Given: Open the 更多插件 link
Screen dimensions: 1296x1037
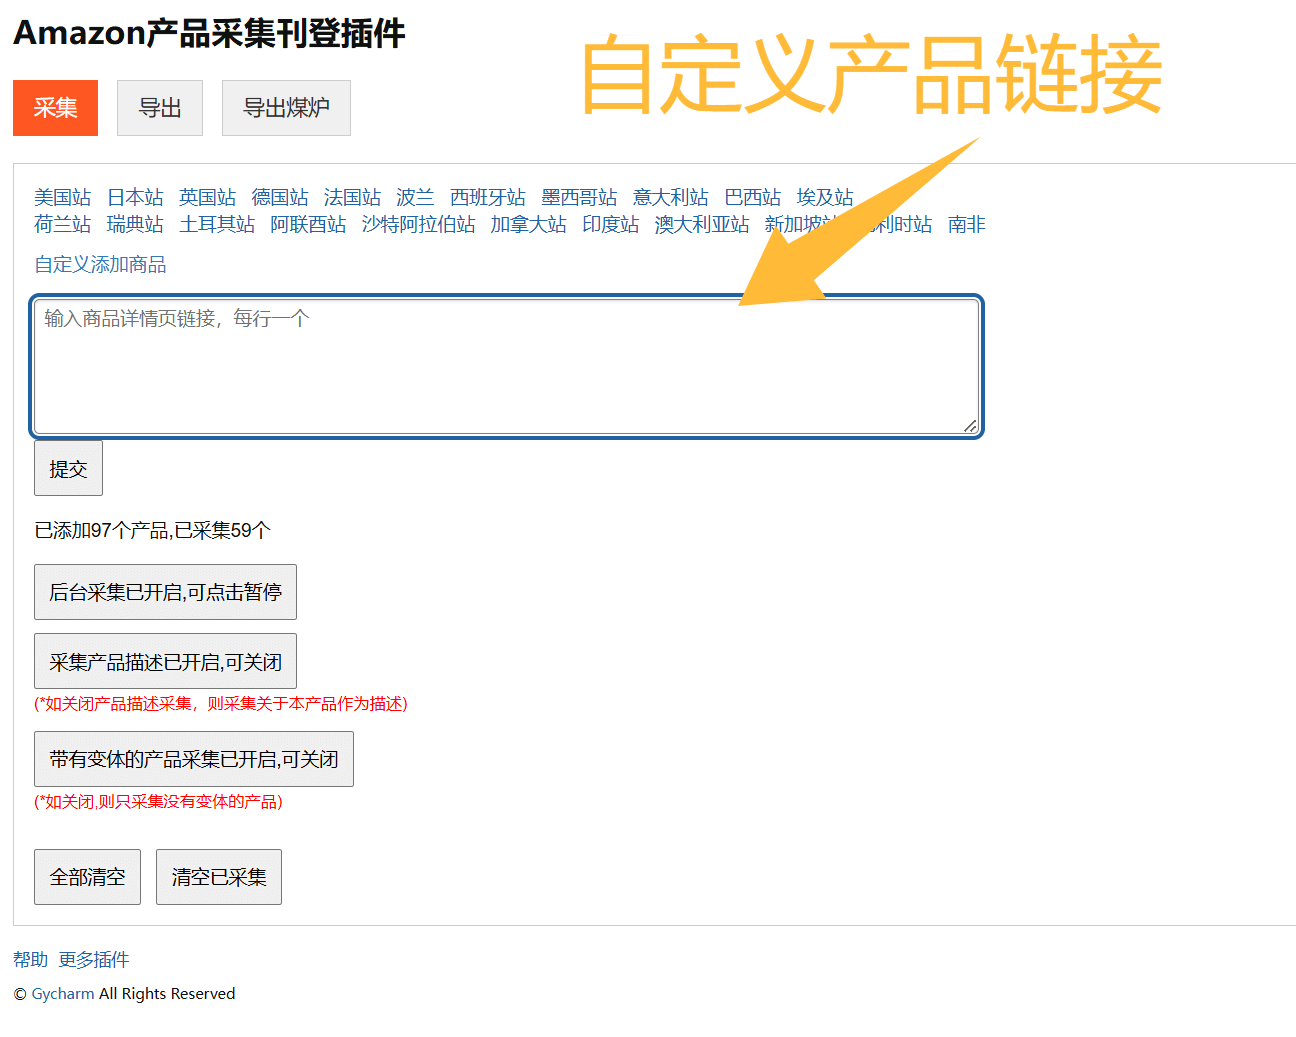Looking at the screenshot, I should tap(94, 959).
